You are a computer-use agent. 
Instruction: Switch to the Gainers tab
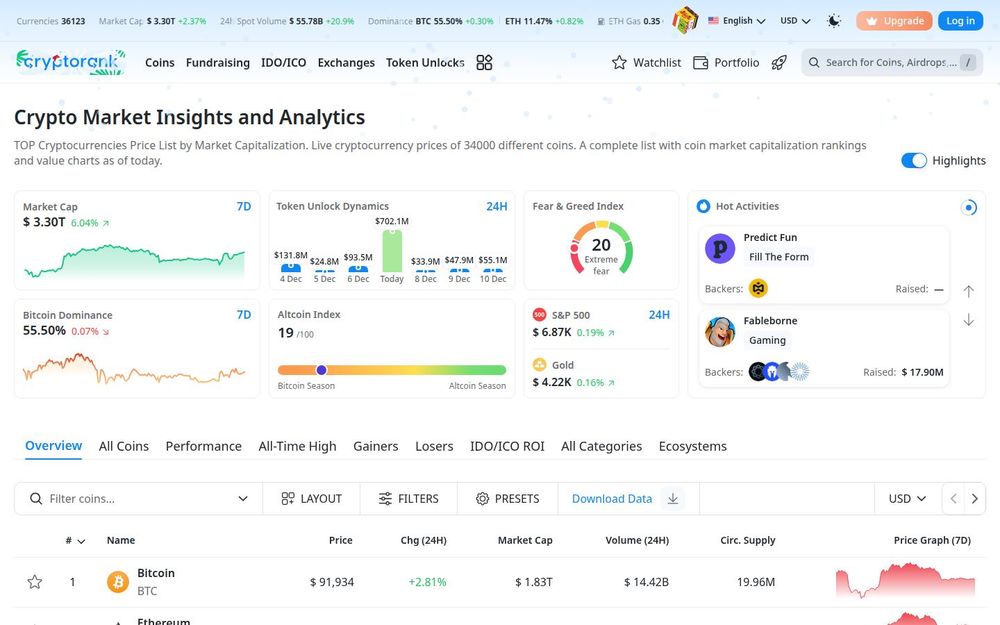[376, 446]
